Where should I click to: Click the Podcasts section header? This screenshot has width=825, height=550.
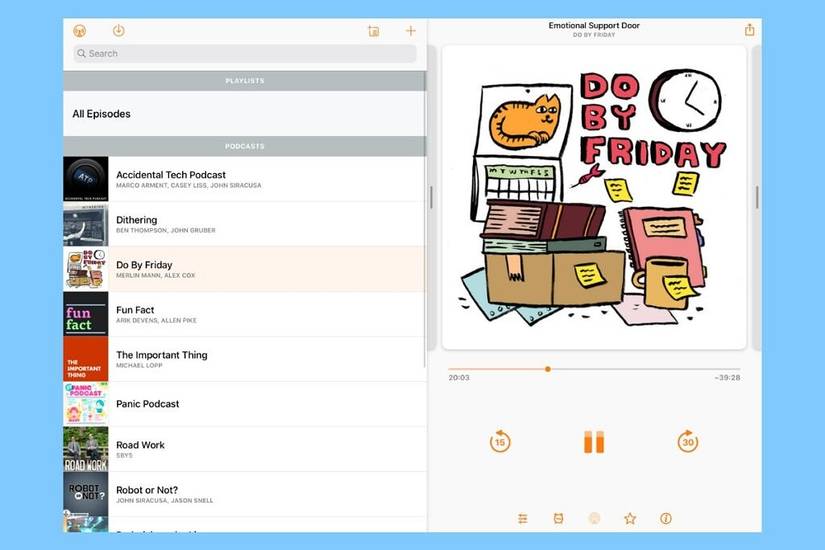[x=245, y=146]
